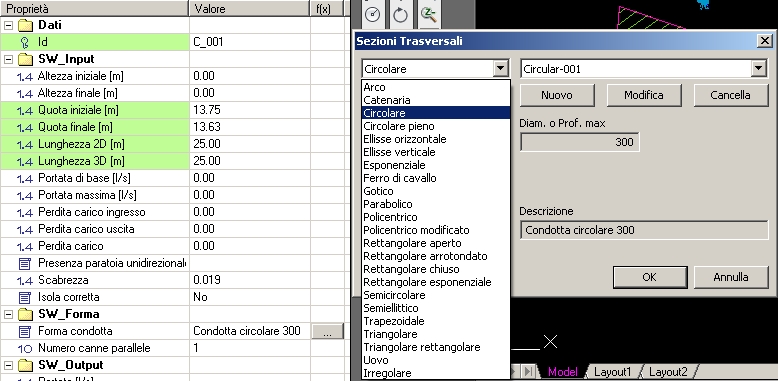Switch to the Layout1 tab

[612, 372]
